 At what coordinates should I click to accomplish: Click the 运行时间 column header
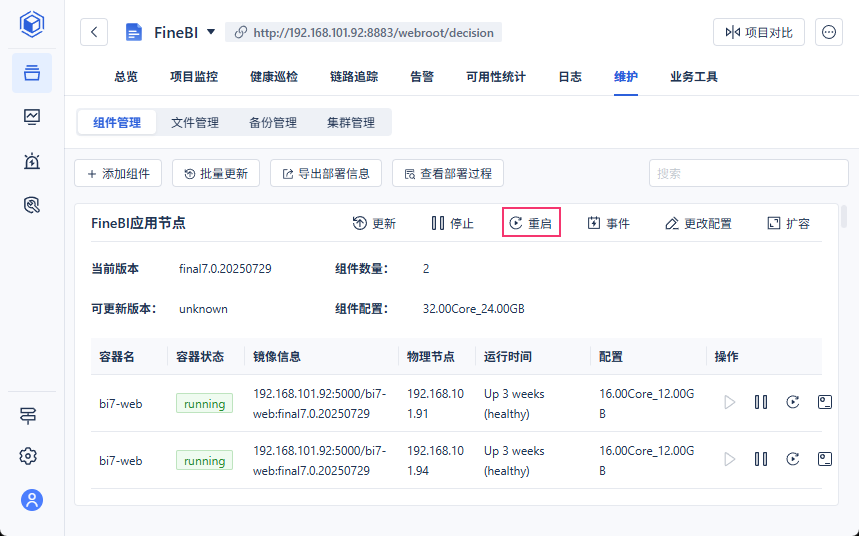pyautogui.click(x=507, y=357)
